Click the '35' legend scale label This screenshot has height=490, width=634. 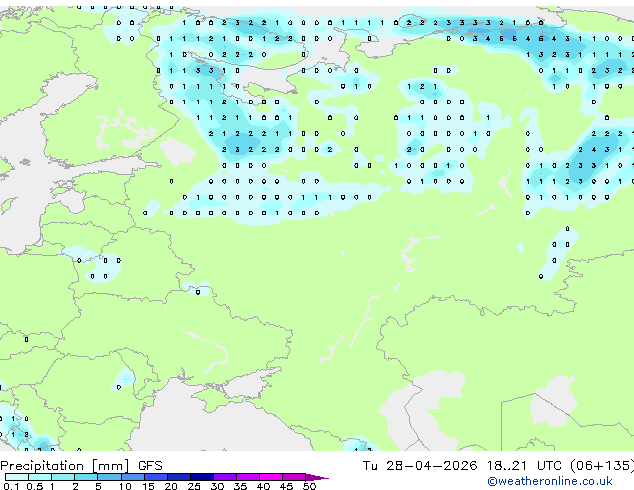(x=240, y=486)
